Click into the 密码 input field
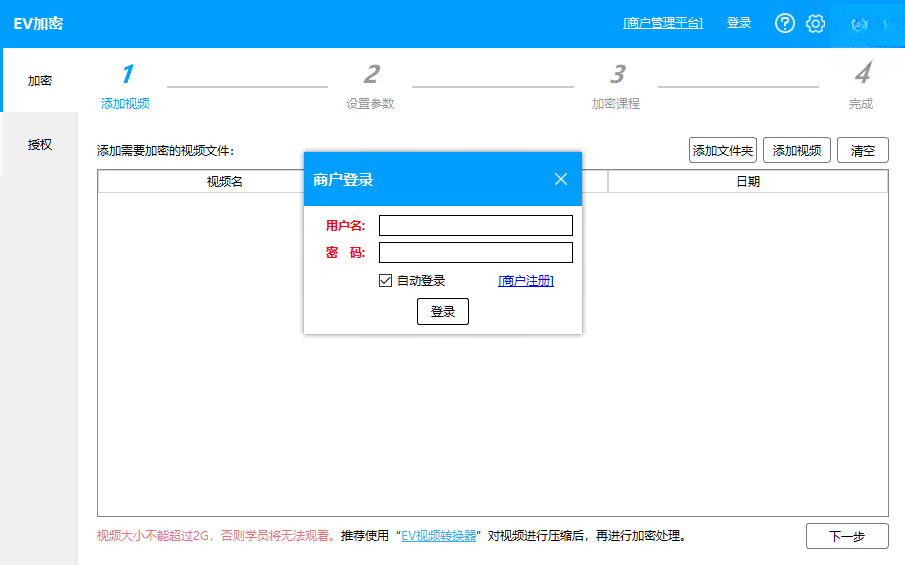Screen dimensions: 905x565 click(476, 252)
